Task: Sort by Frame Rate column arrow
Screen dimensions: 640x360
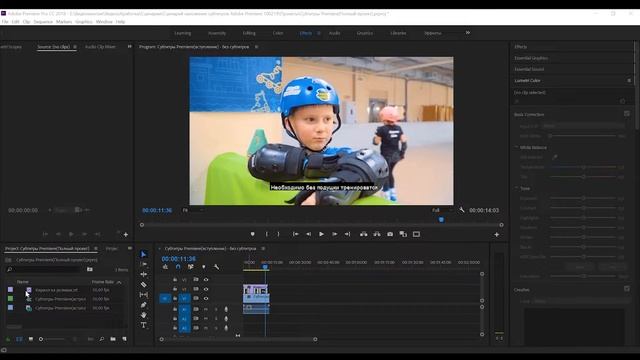Action: tap(119, 282)
